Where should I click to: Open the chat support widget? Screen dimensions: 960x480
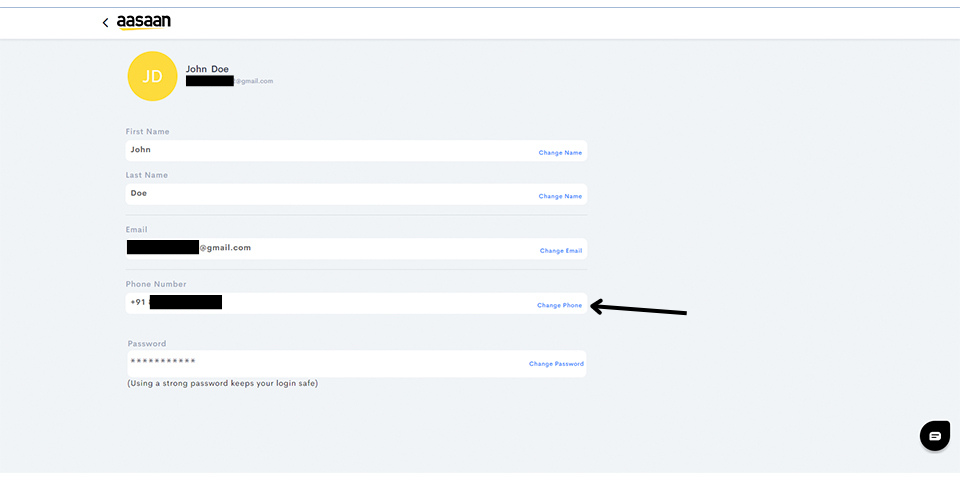pos(935,436)
